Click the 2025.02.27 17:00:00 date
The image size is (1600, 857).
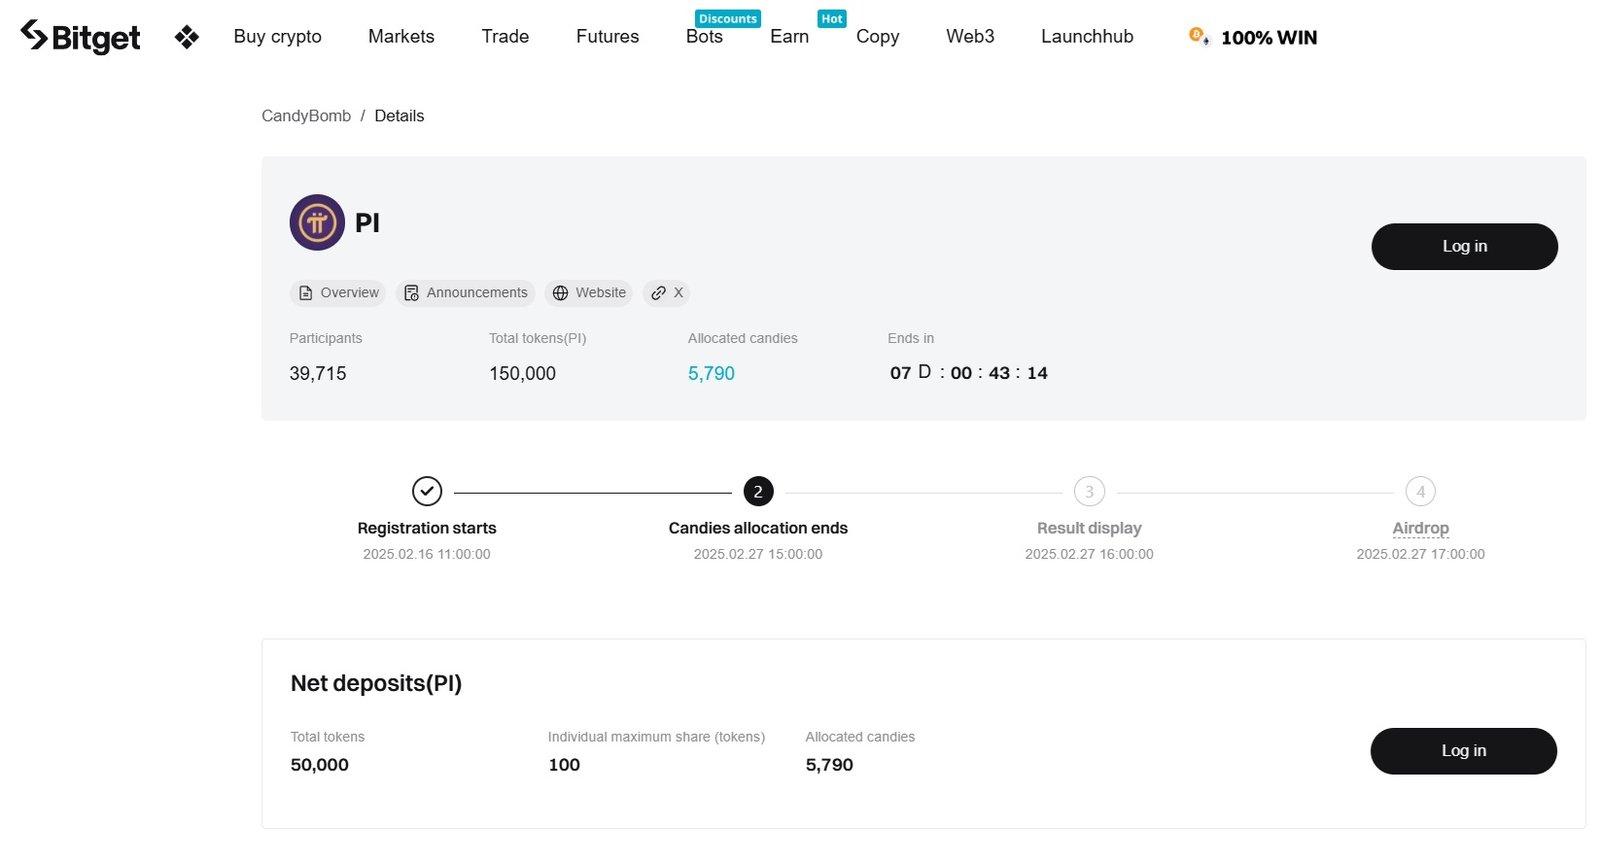coord(1420,554)
